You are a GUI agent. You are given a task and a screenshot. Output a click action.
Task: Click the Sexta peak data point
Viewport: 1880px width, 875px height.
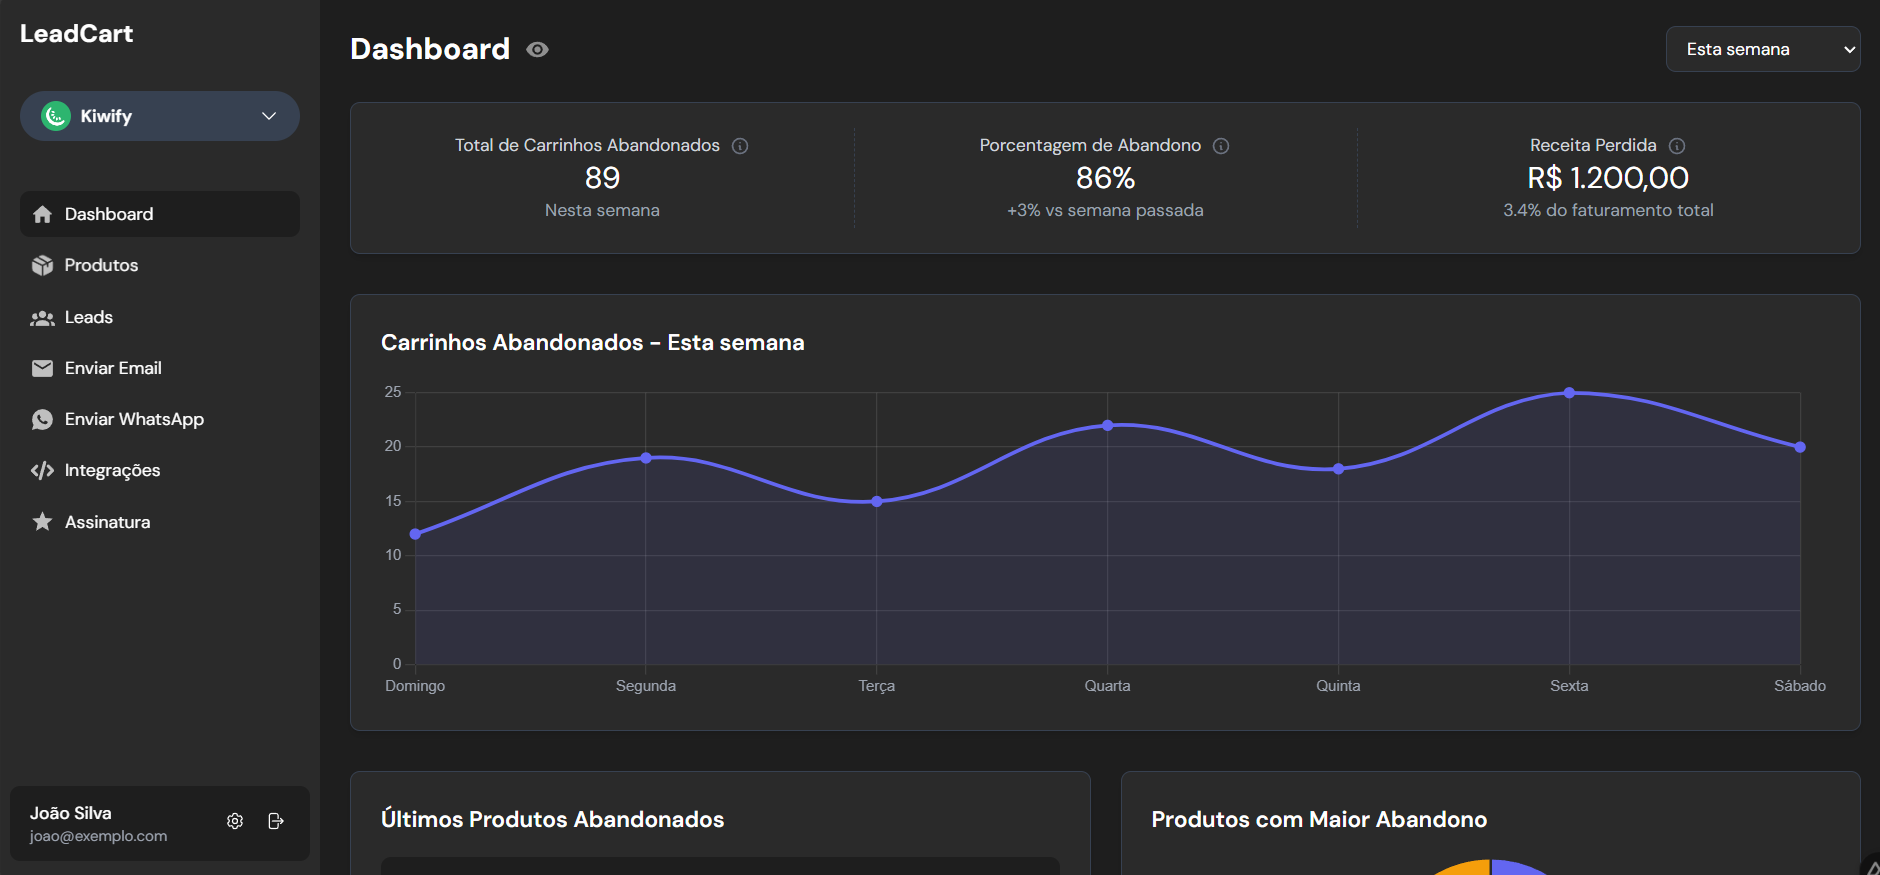[1569, 393]
